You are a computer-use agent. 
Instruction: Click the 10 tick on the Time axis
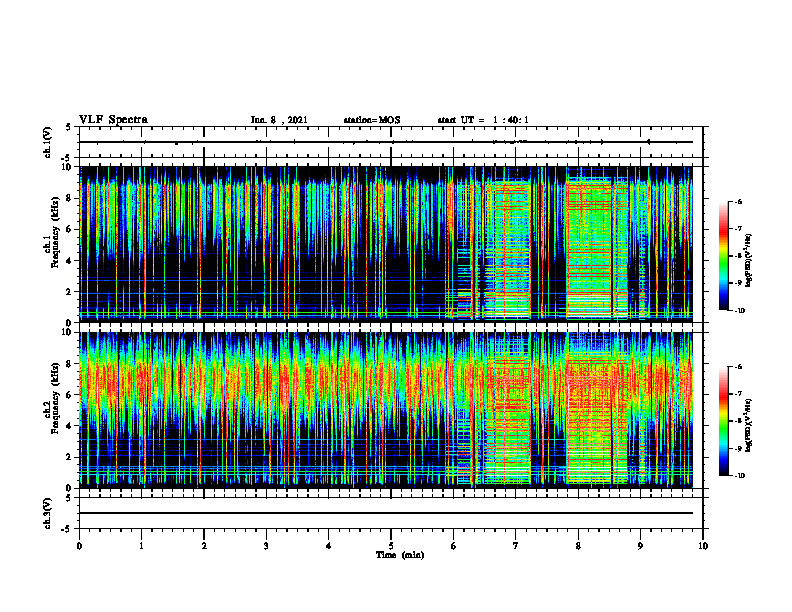[x=703, y=546]
